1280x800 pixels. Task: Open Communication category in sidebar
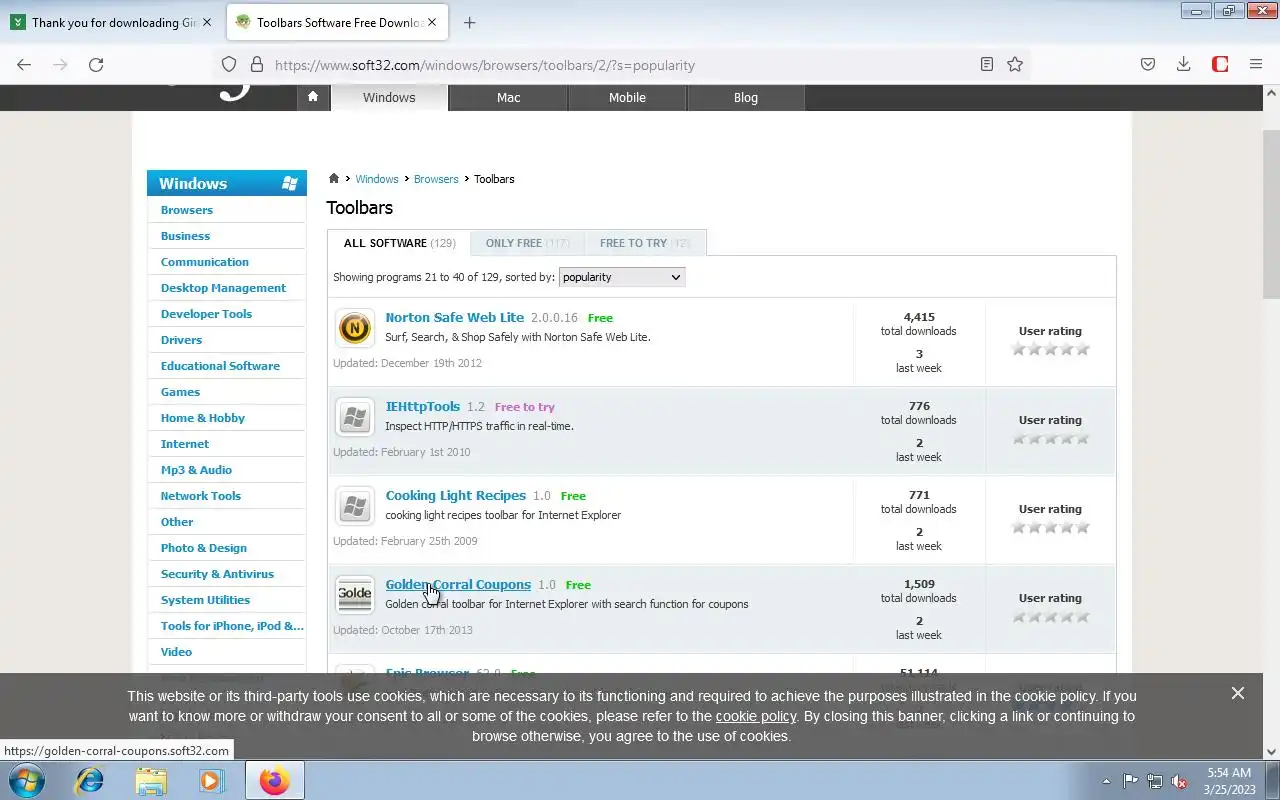(205, 262)
